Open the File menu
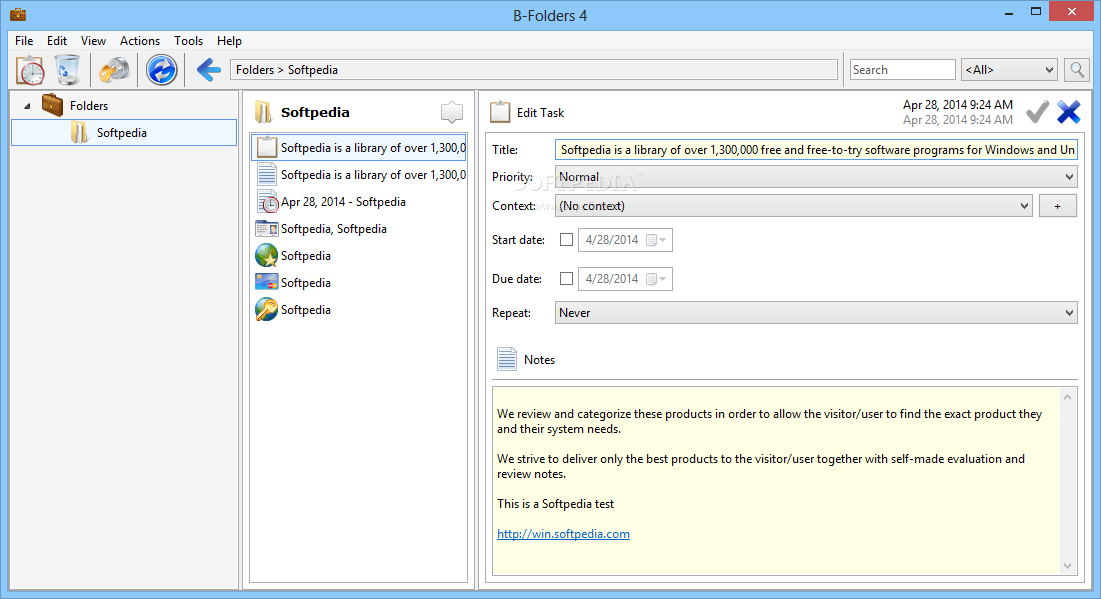 click(x=24, y=41)
